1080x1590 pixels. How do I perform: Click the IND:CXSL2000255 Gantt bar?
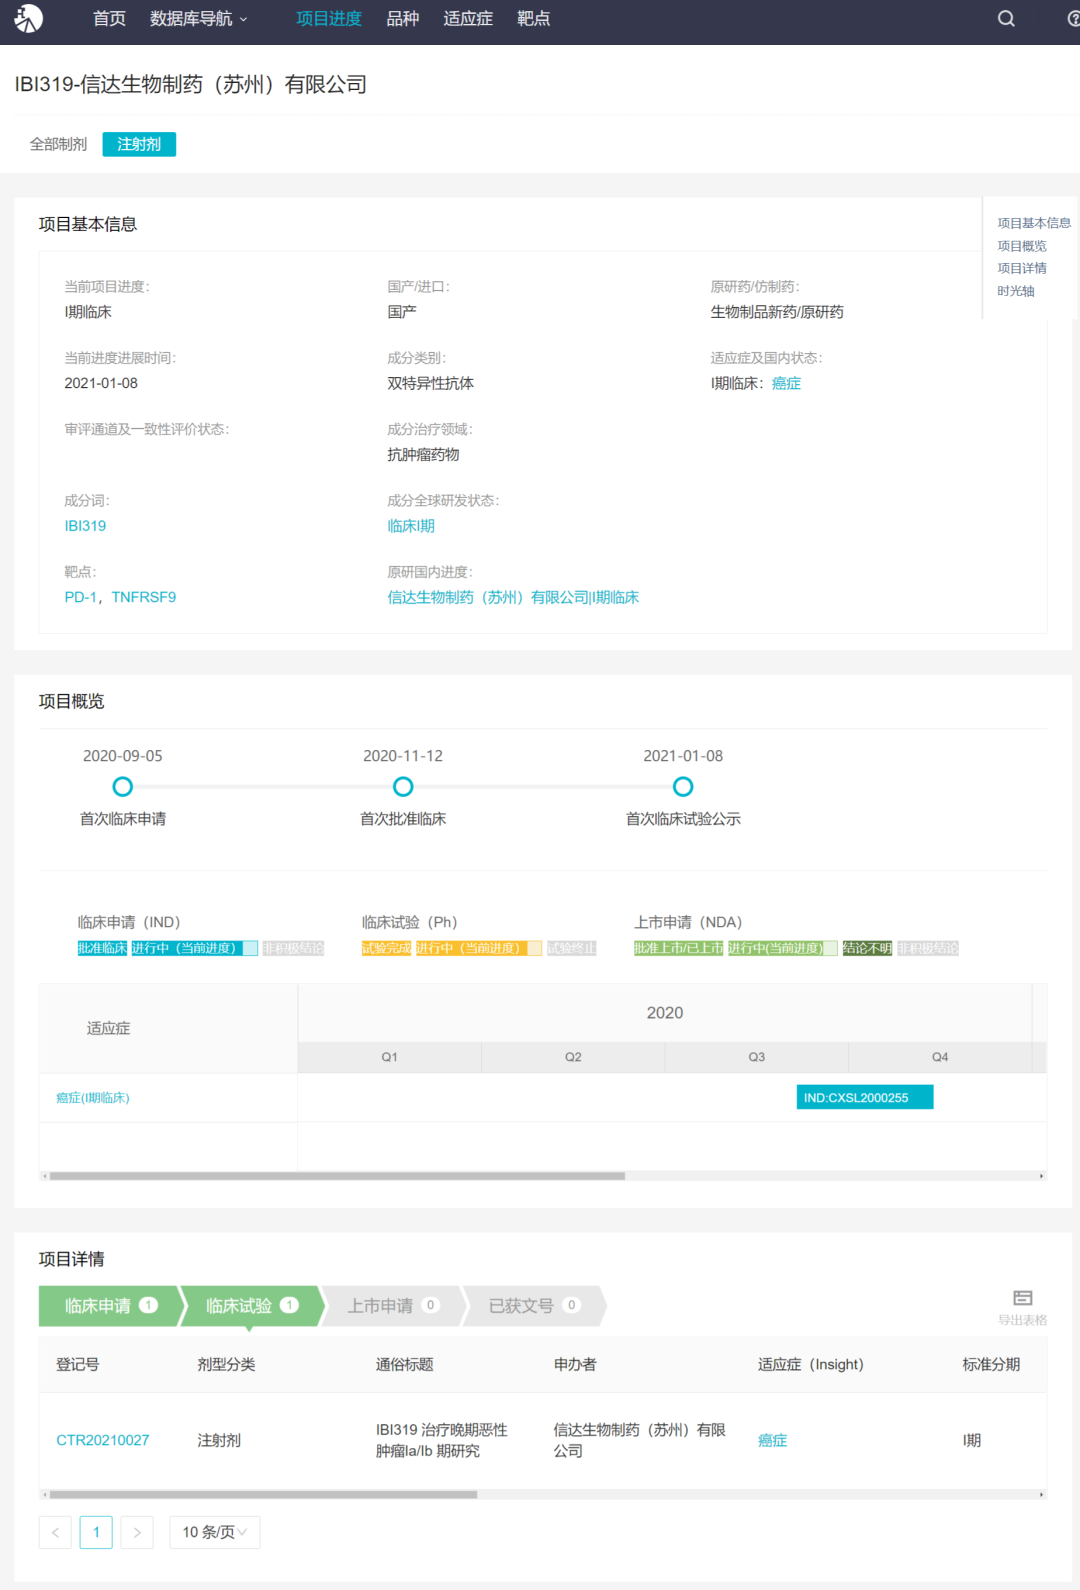click(x=865, y=1098)
